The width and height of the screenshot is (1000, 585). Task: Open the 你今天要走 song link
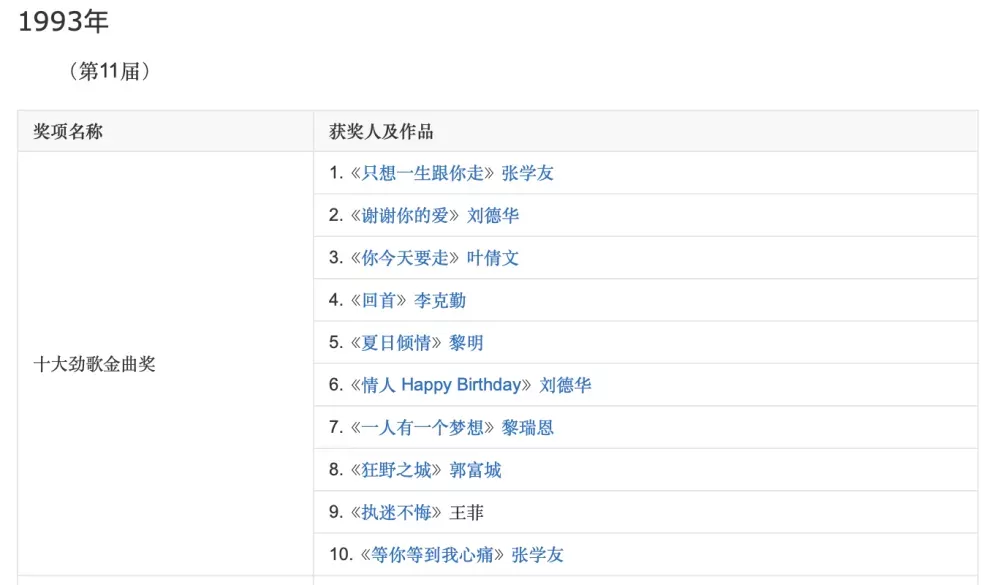(405, 258)
